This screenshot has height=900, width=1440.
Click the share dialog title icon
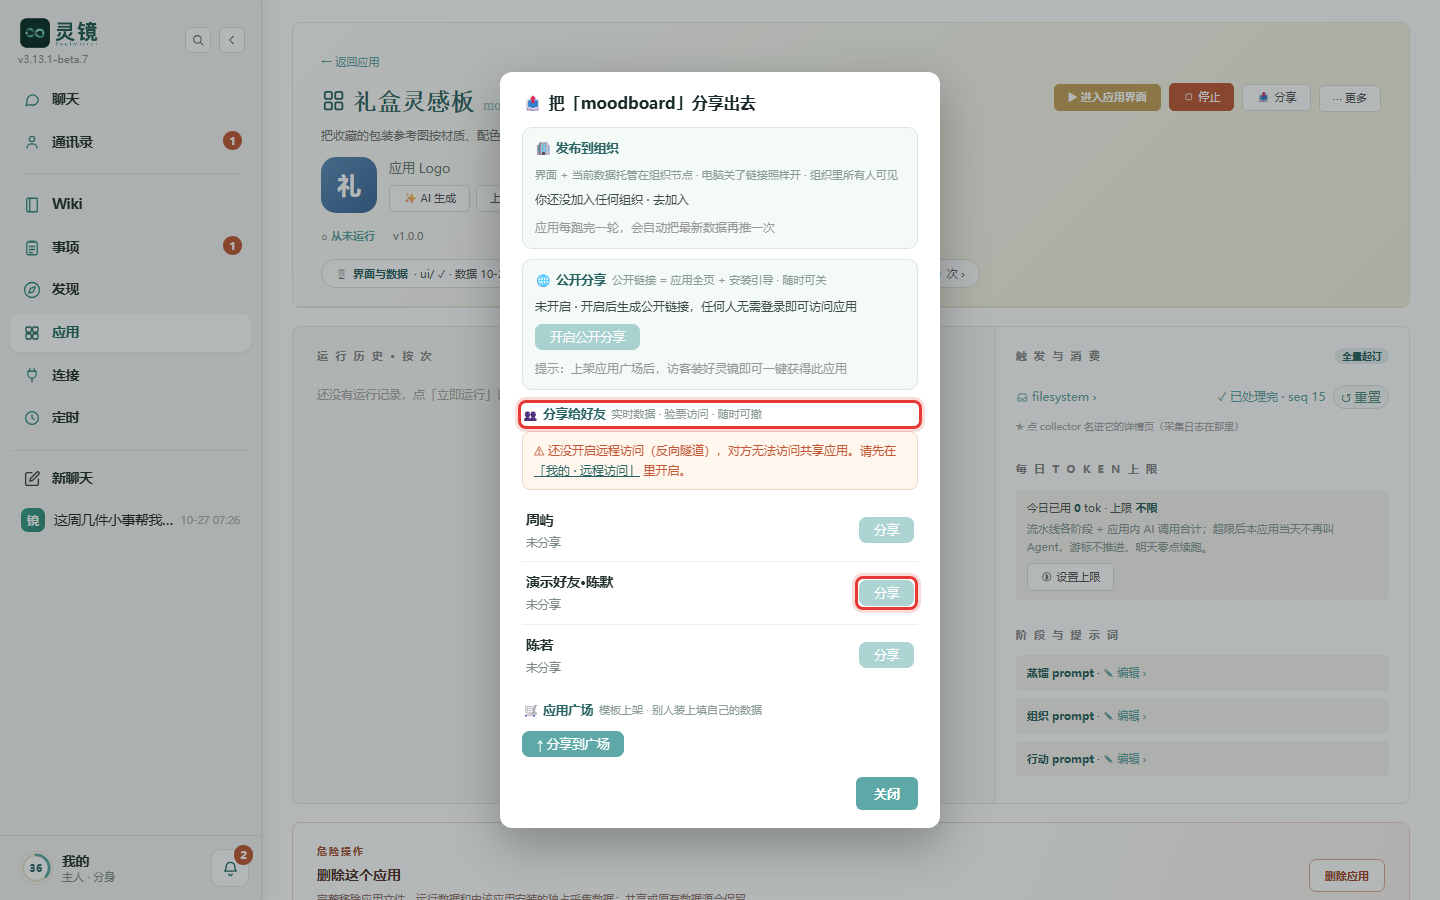coord(533,103)
